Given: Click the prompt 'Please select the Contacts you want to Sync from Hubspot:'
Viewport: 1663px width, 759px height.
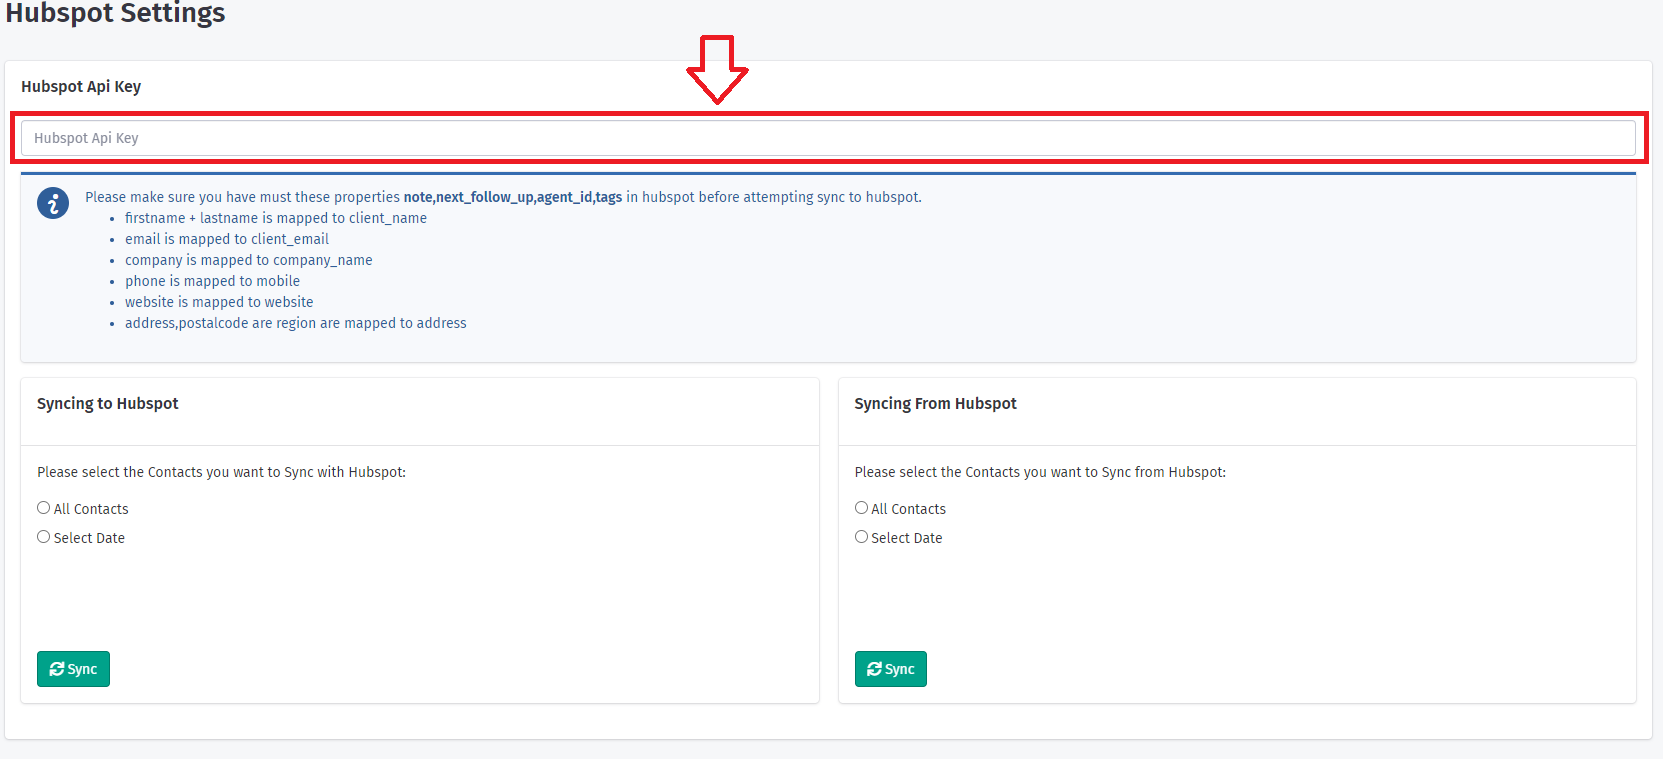Looking at the screenshot, I should [1040, 472].
